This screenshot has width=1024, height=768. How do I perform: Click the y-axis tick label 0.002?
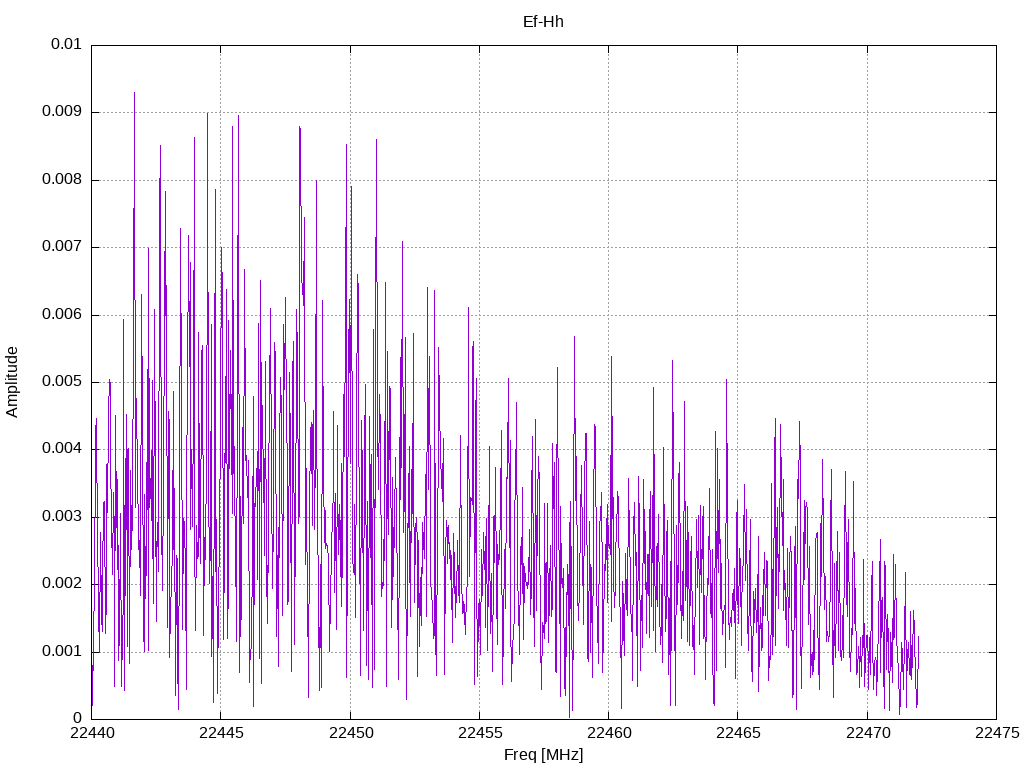pos(62,584)
